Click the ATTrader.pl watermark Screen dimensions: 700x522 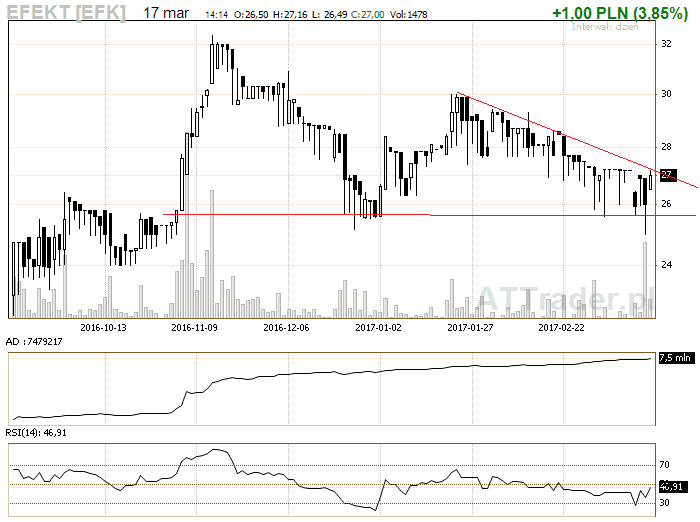coord(563,297)
